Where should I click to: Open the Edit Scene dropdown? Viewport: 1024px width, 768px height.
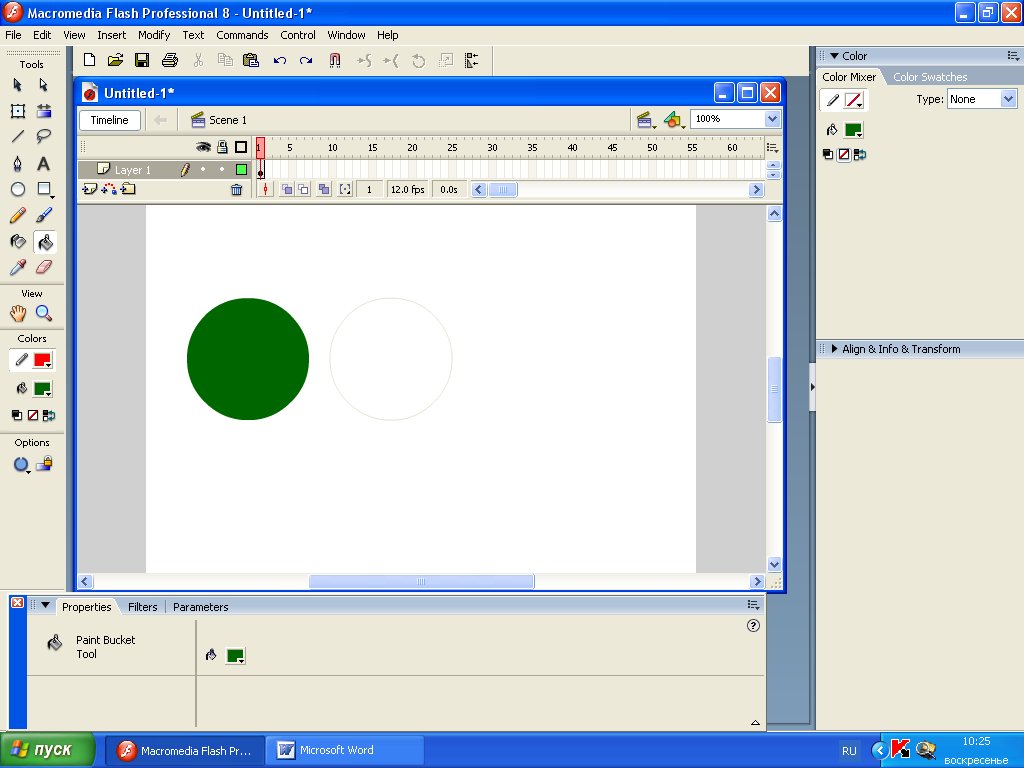click(x=646, y=120)
